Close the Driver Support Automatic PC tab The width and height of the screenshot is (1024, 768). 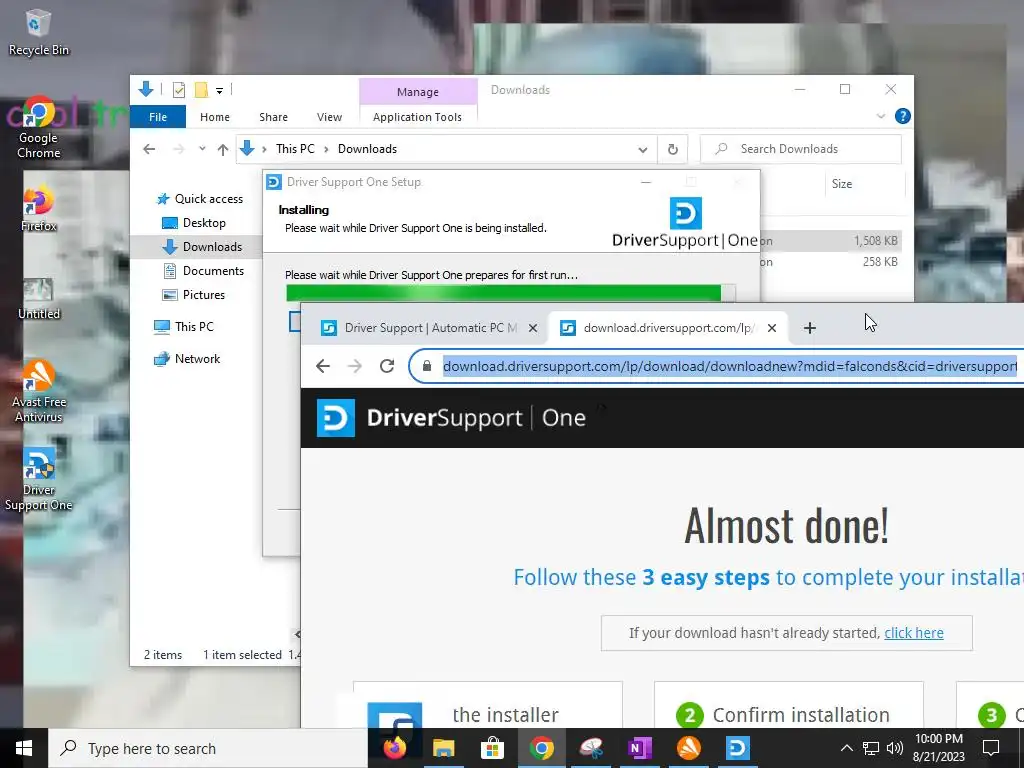point(533,328)
